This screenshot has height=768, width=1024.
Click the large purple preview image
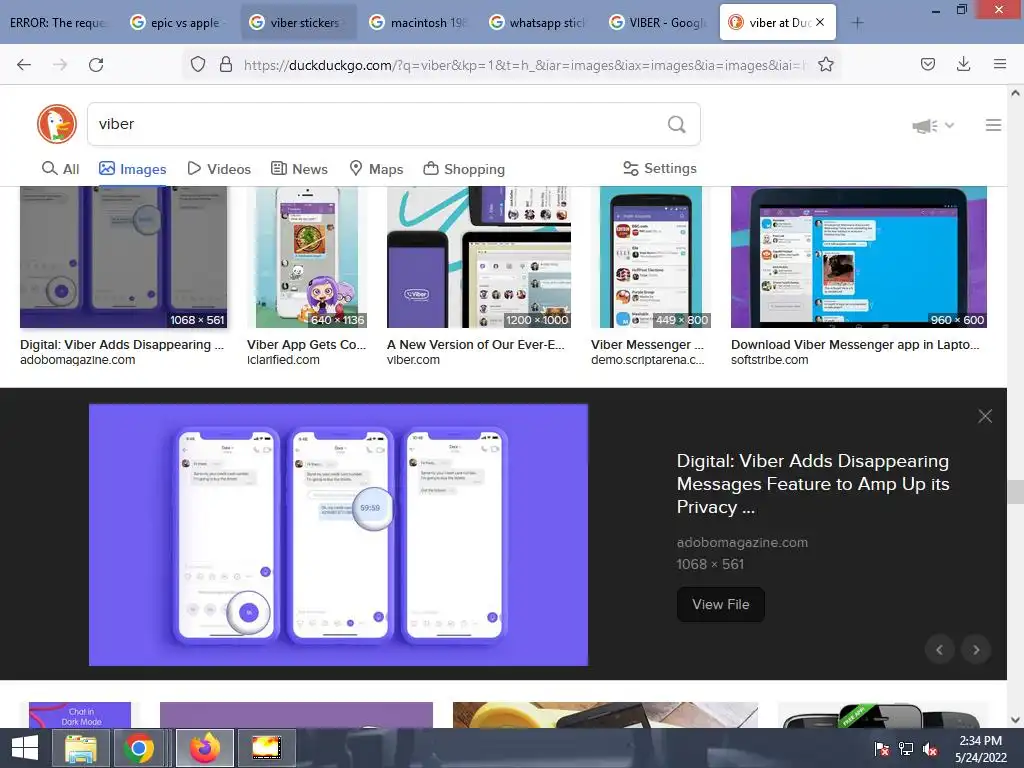(338, 535)
